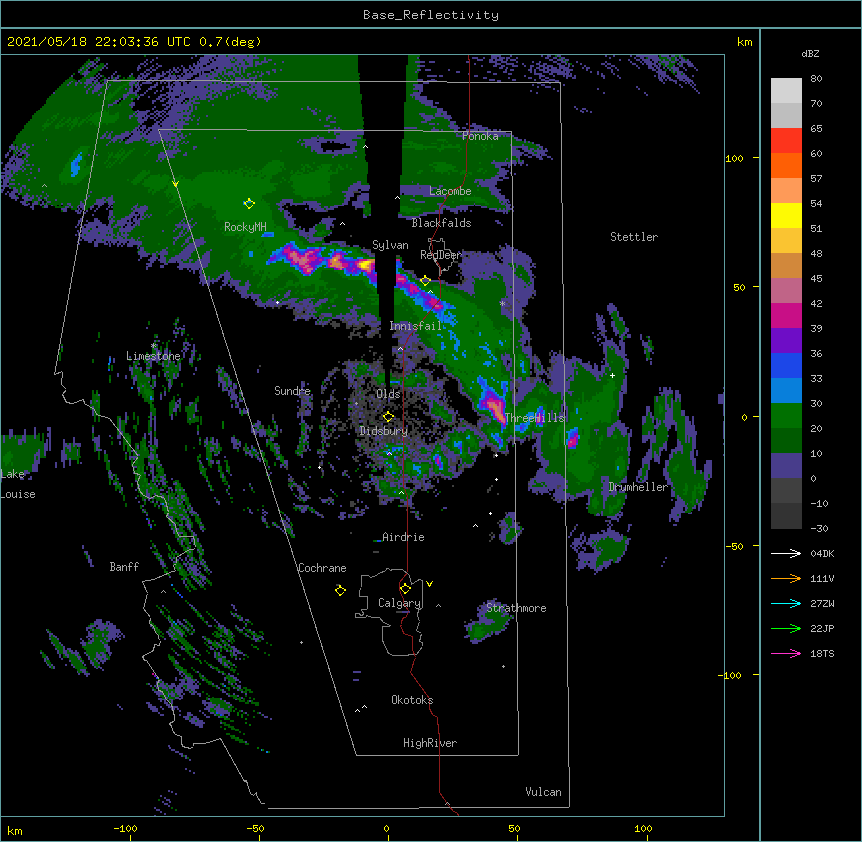Click the Didsbury town label
Viewport: 862px width, 842px height.
click(x=384, y=431)
